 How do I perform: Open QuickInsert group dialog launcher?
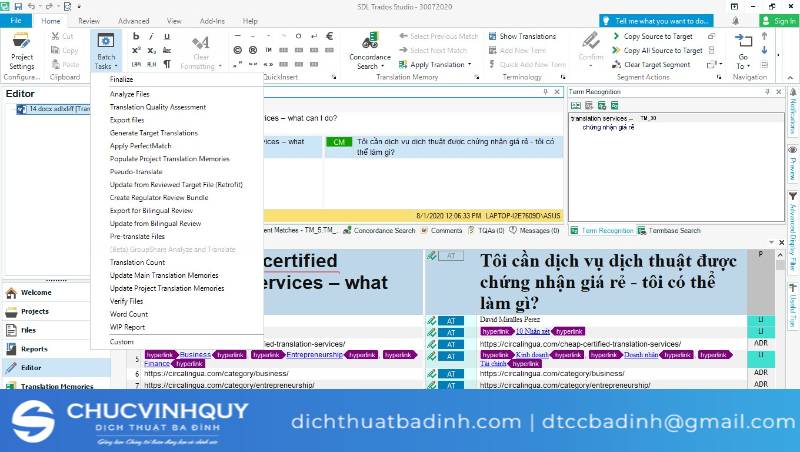(x=334, y=77)
